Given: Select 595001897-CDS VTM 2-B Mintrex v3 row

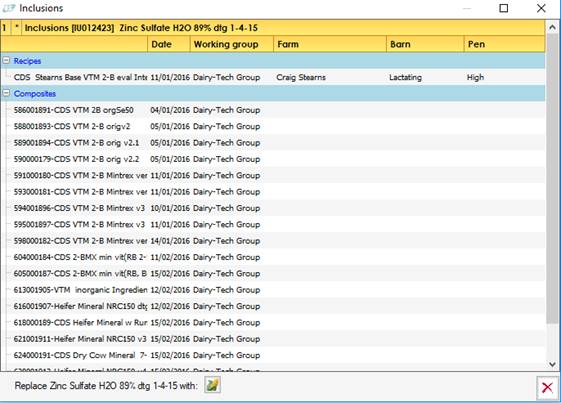Looking at the screenshot, I should click(274, 224).
